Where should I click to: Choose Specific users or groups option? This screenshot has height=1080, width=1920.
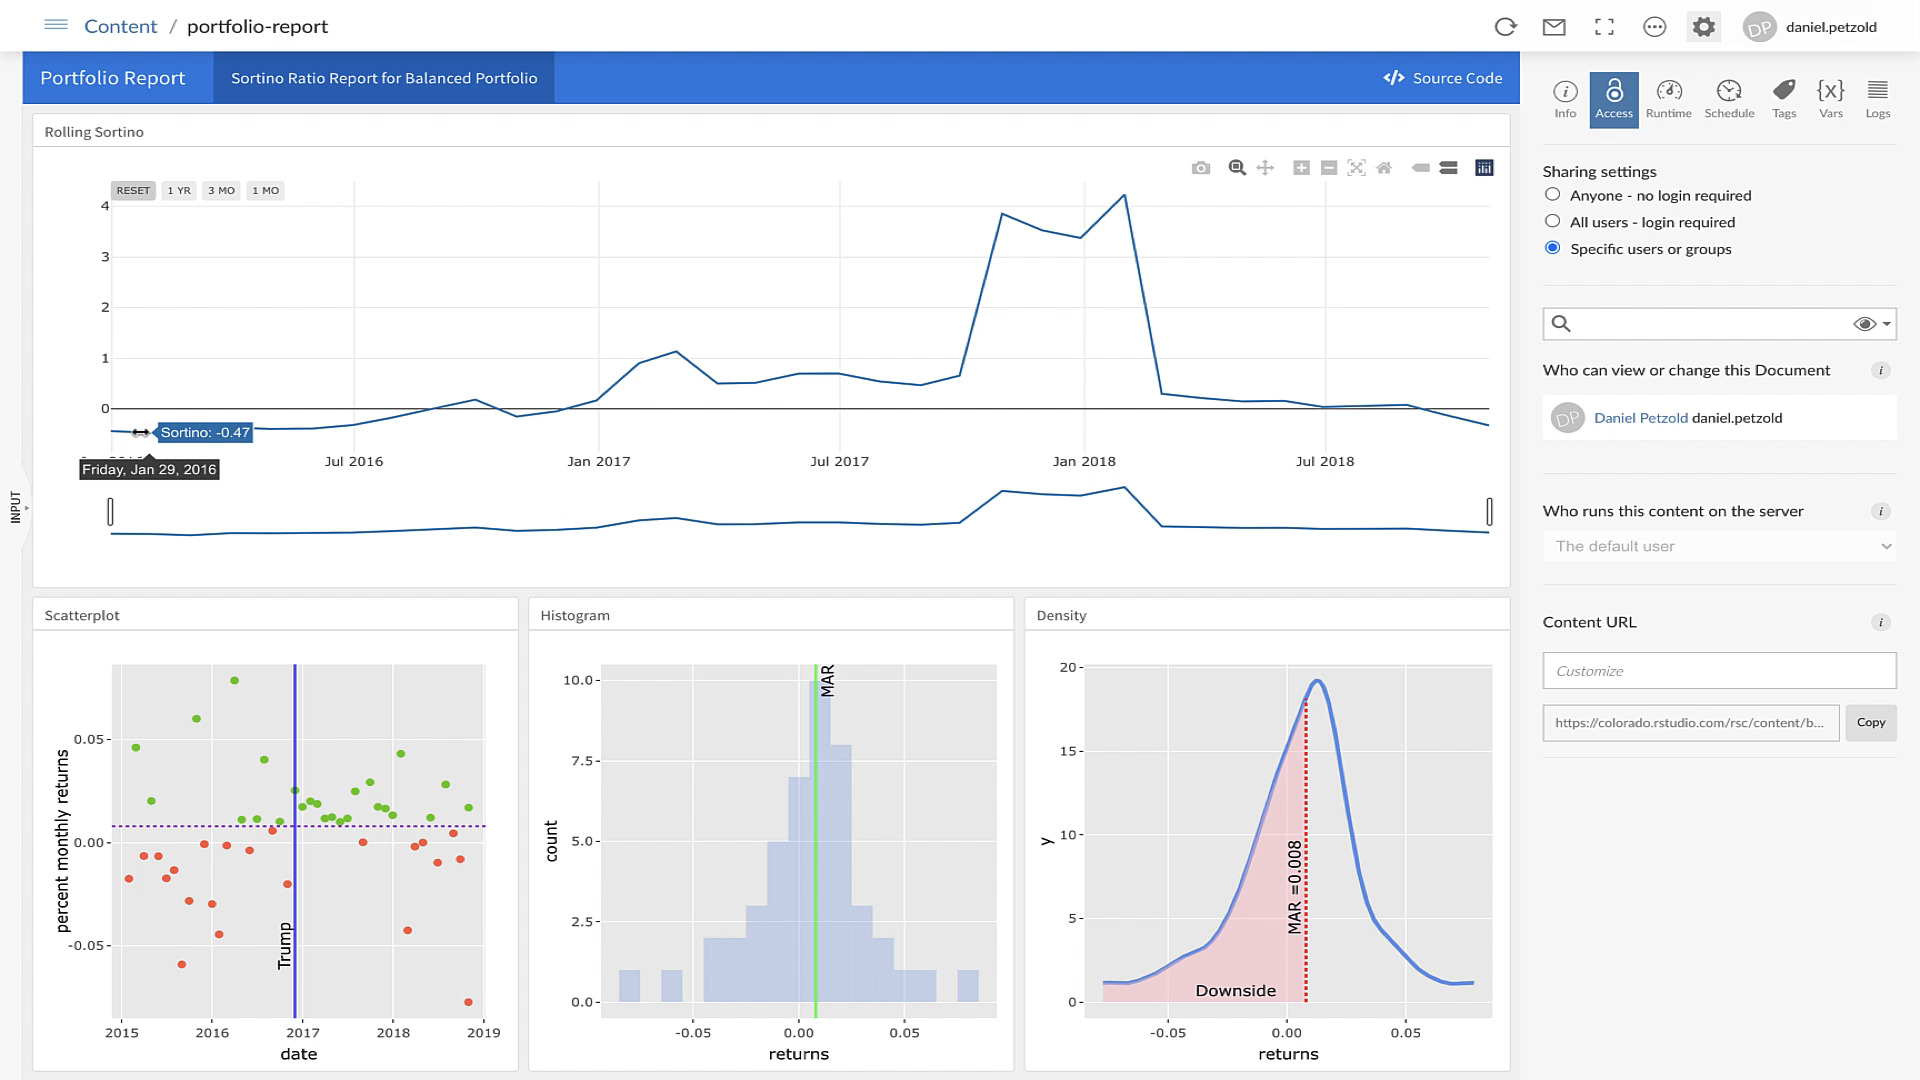(x=1552, y=248)
